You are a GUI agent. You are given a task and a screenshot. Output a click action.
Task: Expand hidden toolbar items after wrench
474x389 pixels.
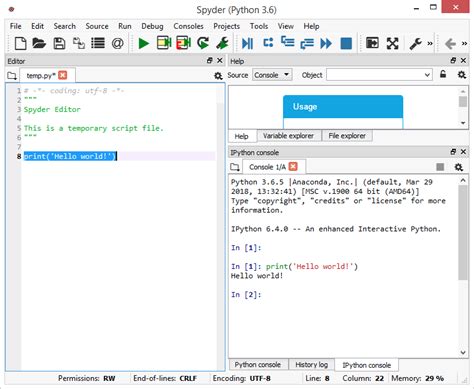pos(430,43)
